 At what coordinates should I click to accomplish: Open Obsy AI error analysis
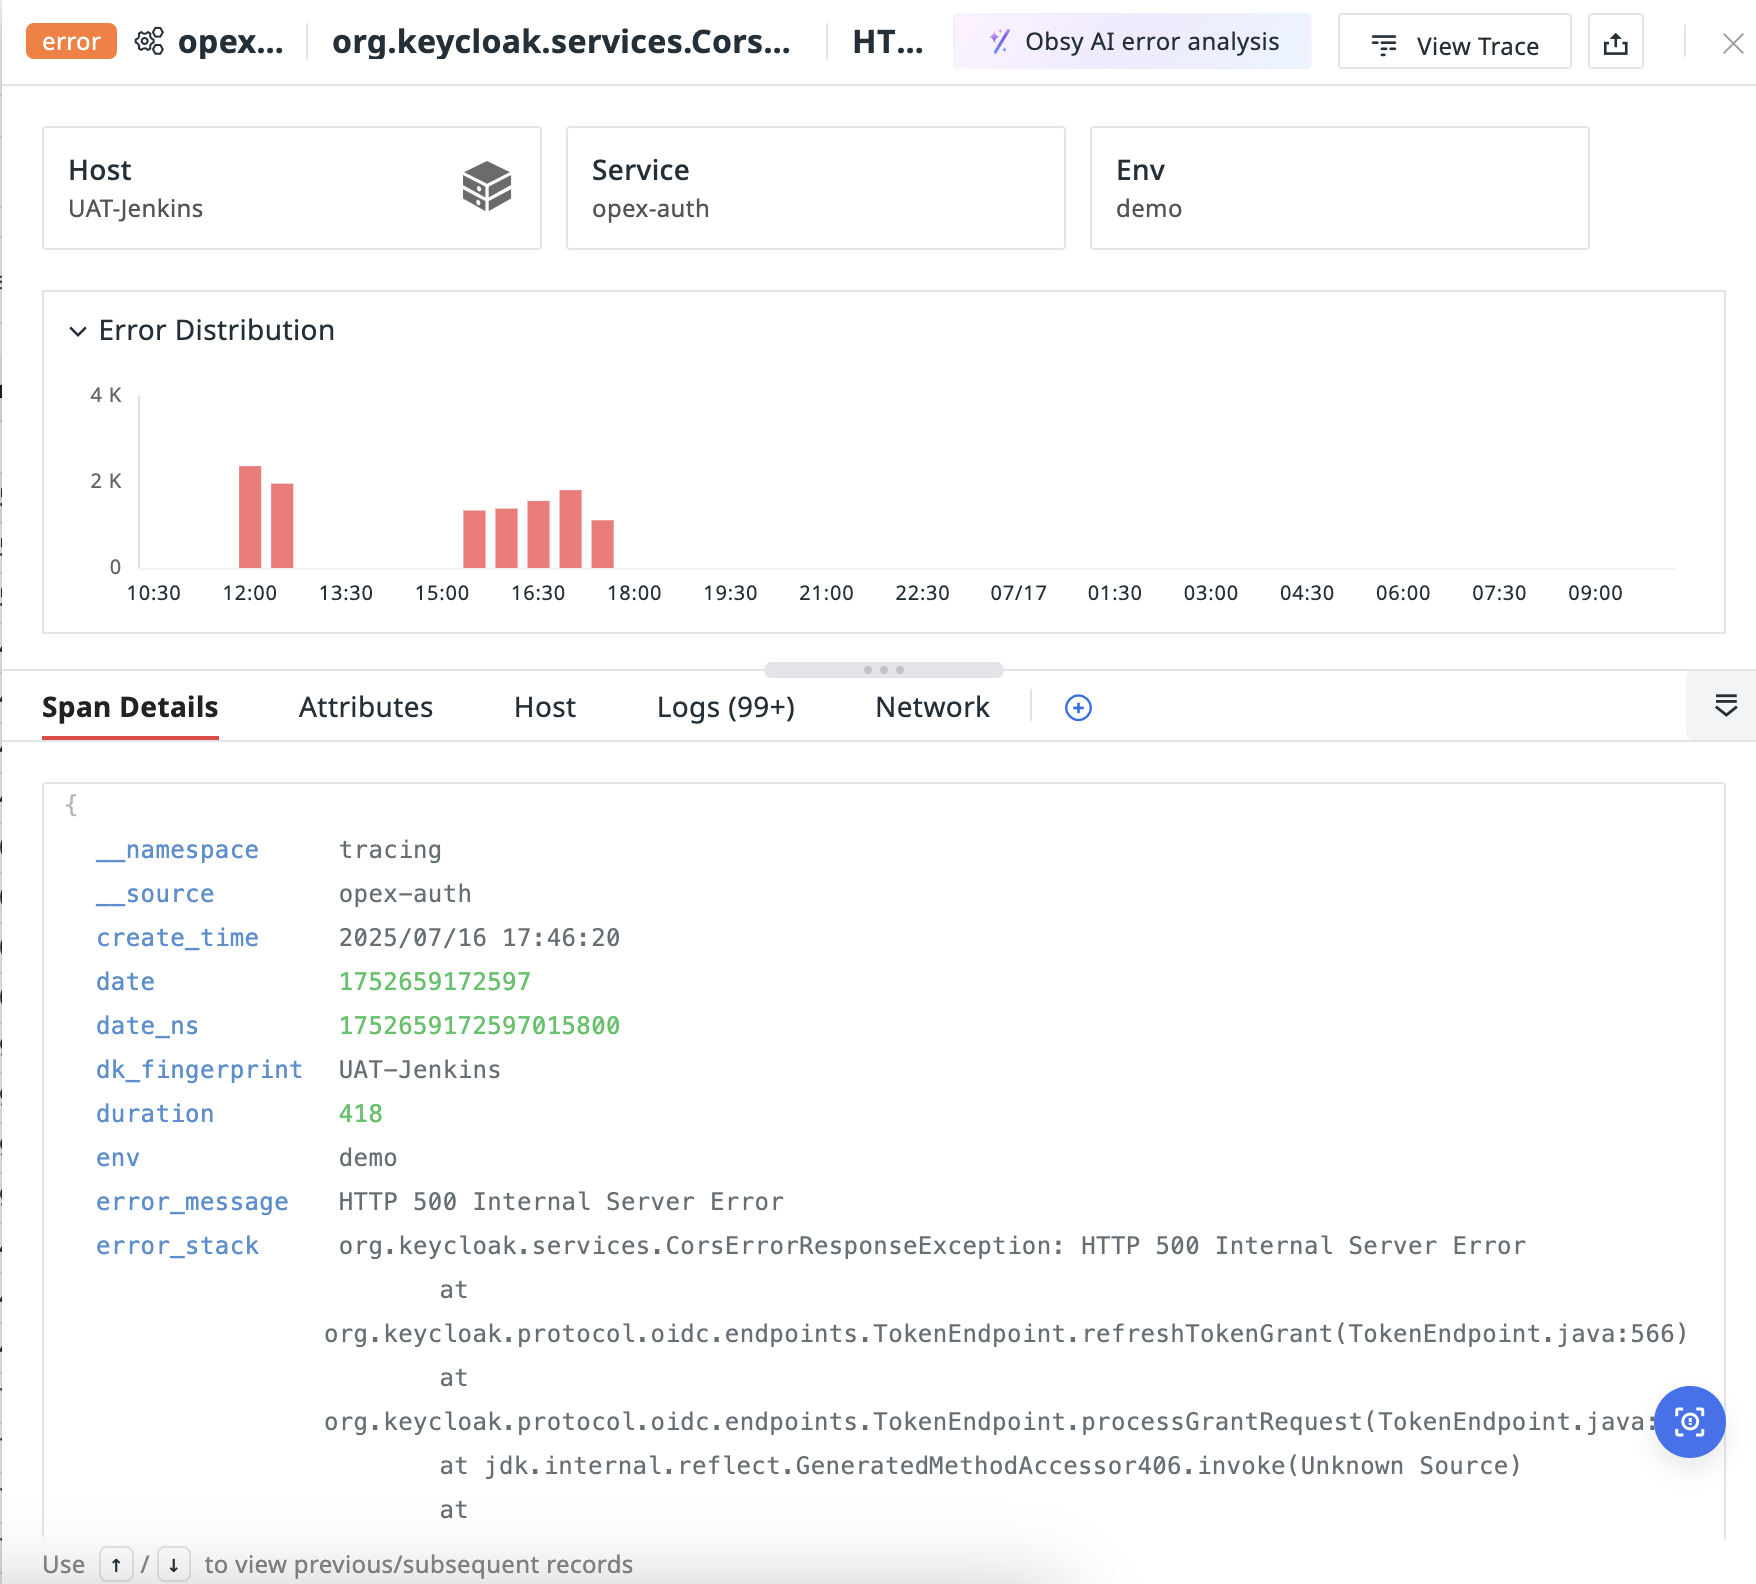1132,42
